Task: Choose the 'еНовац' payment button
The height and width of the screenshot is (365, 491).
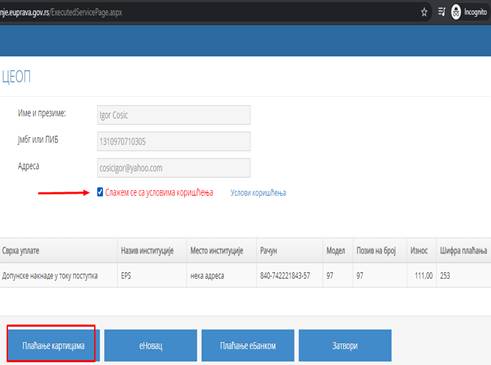Action: 150,345
